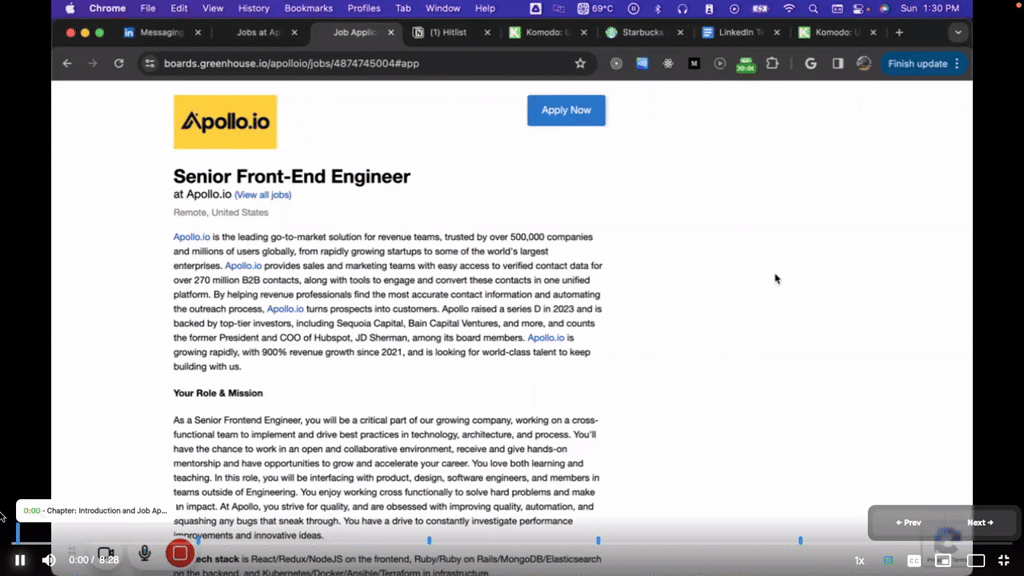The image size is (1024, 576).
Task: Click the Google extension icon in the toolbar
Action: coord(811,63)
